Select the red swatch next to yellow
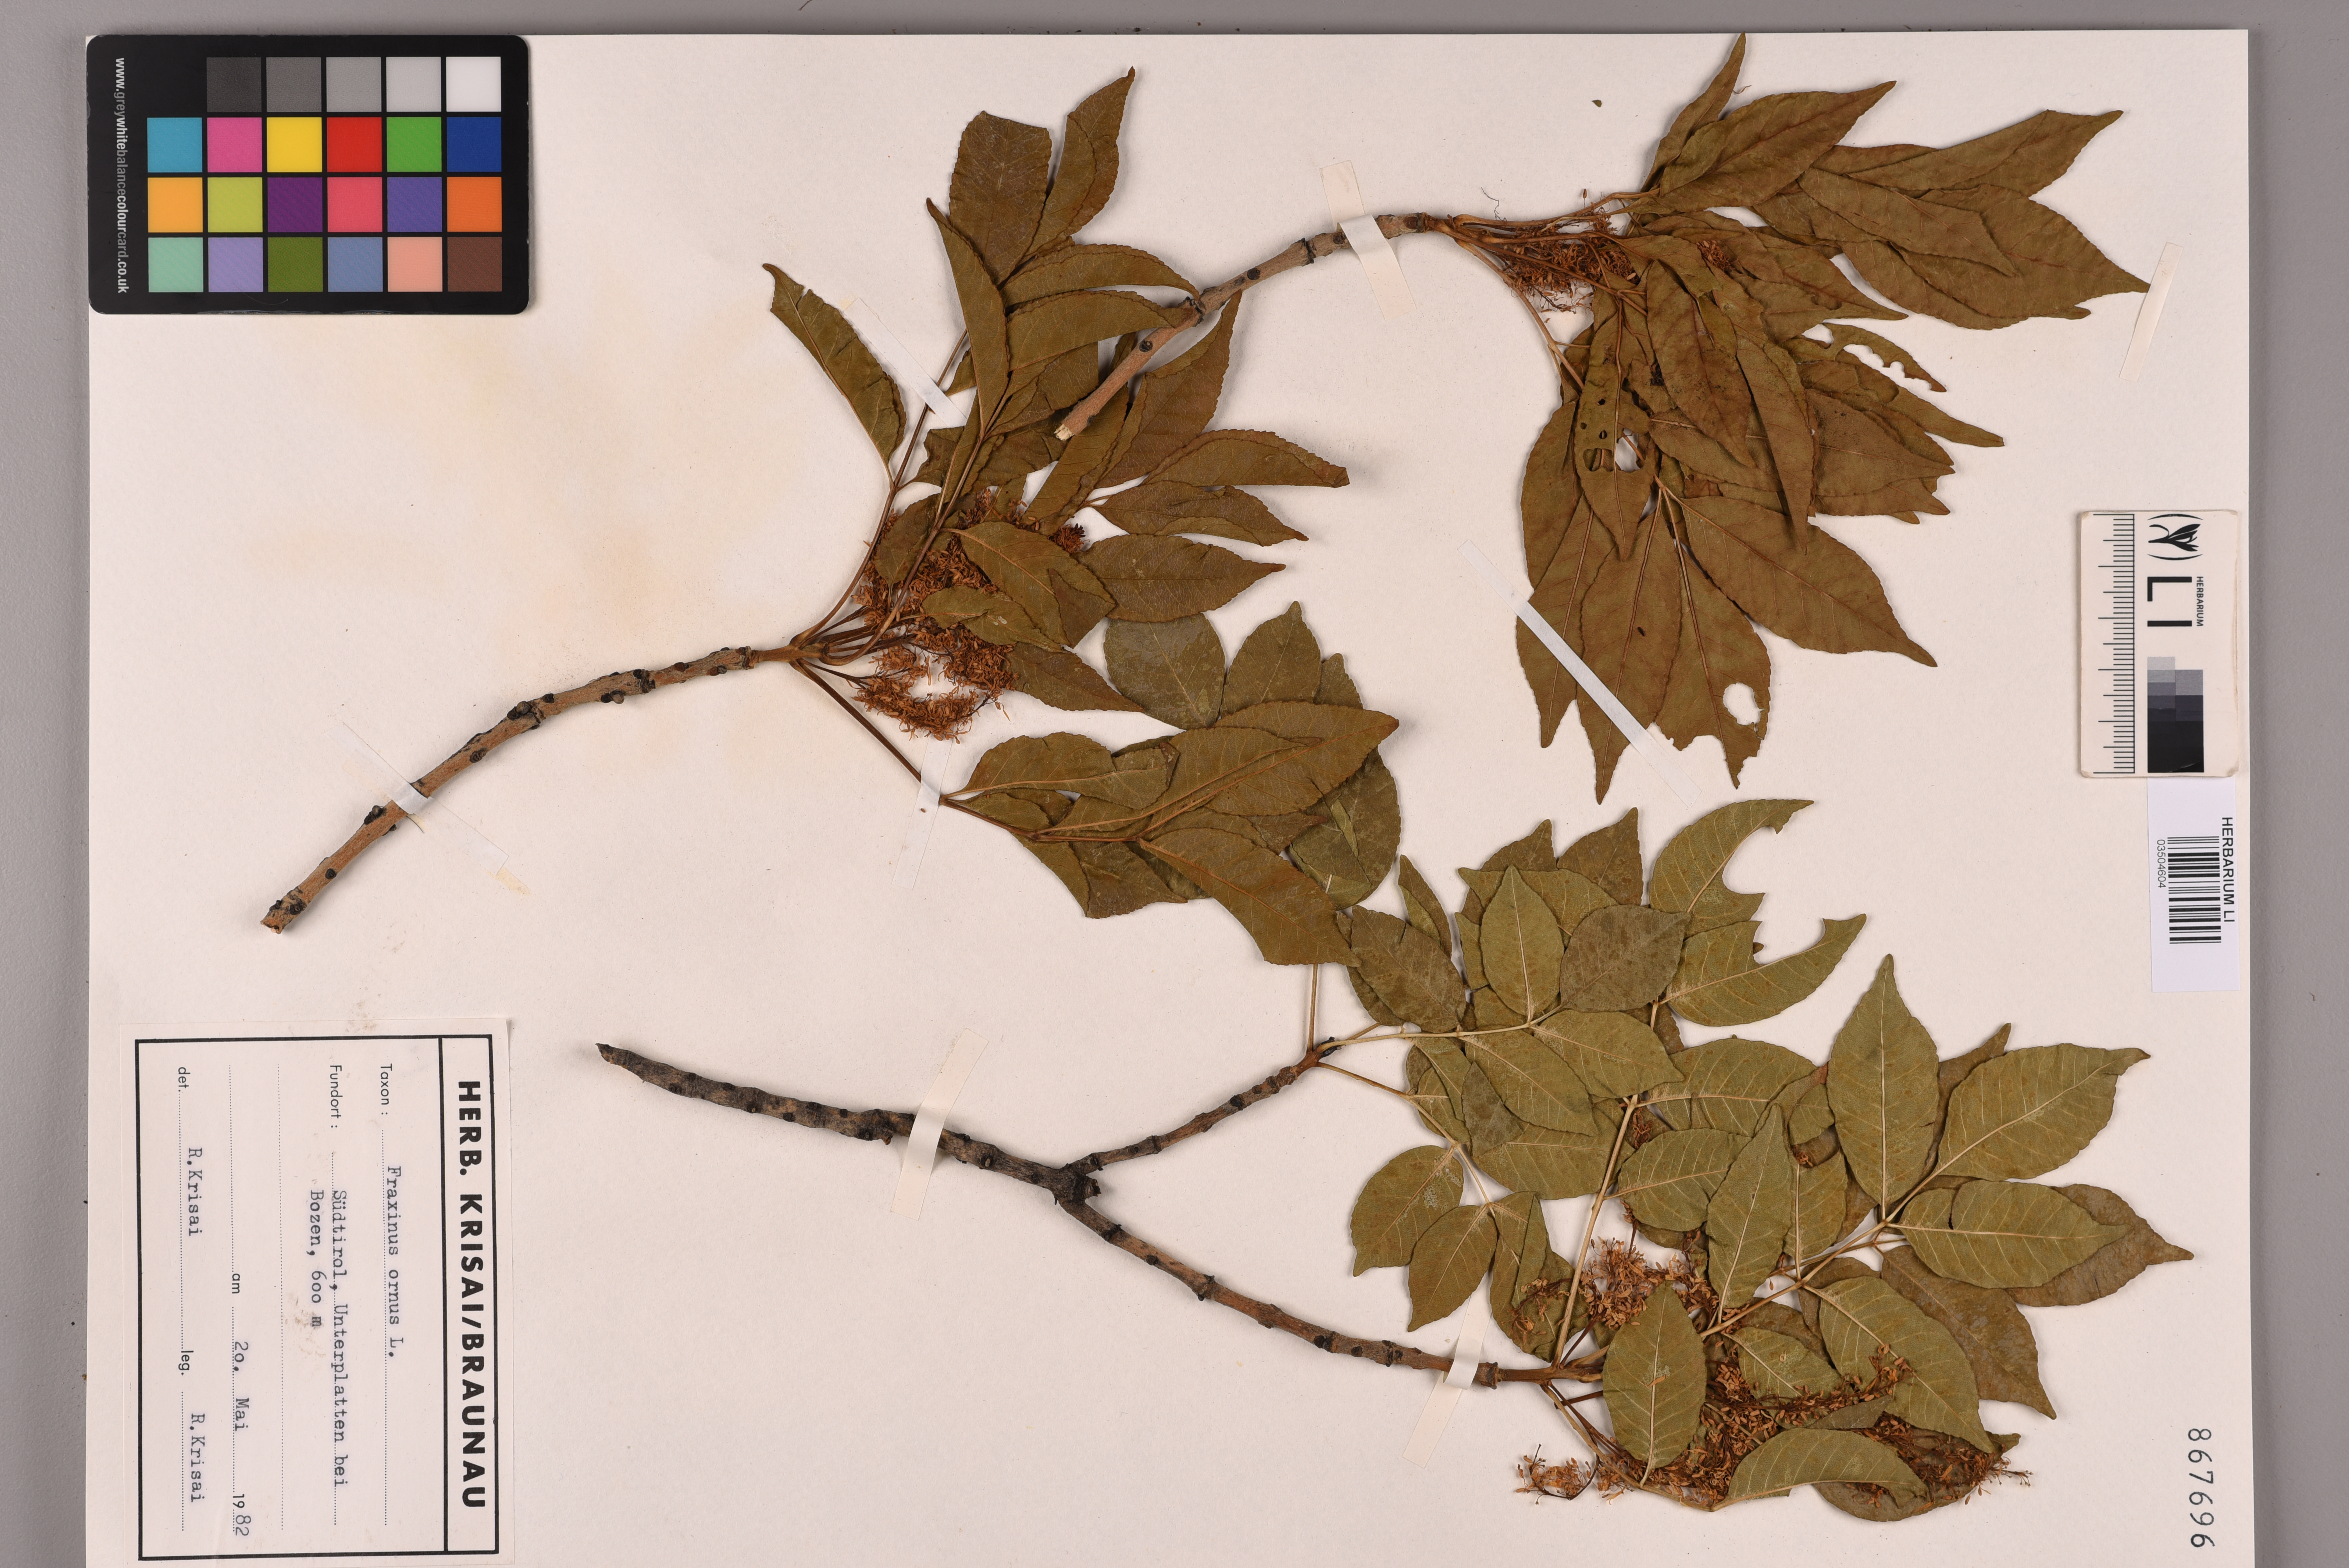2349x1568 pixels. [x=354, y=144]
